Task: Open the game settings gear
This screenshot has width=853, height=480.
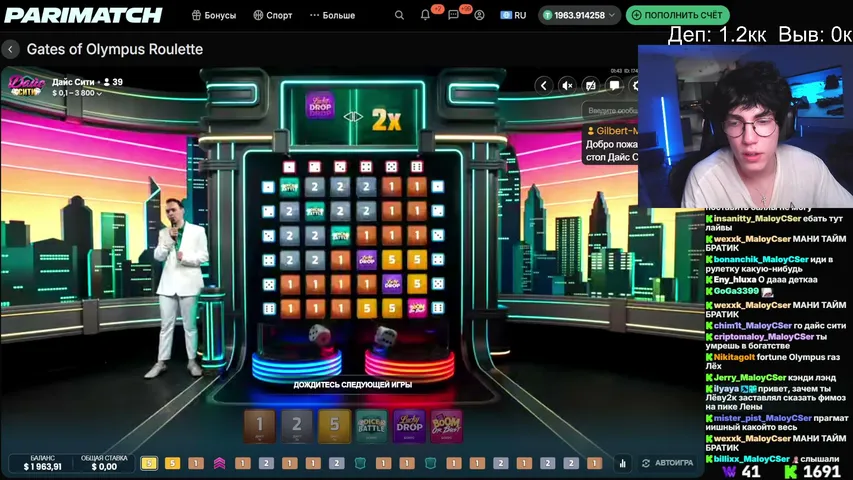Action: [x=634, y=85]
